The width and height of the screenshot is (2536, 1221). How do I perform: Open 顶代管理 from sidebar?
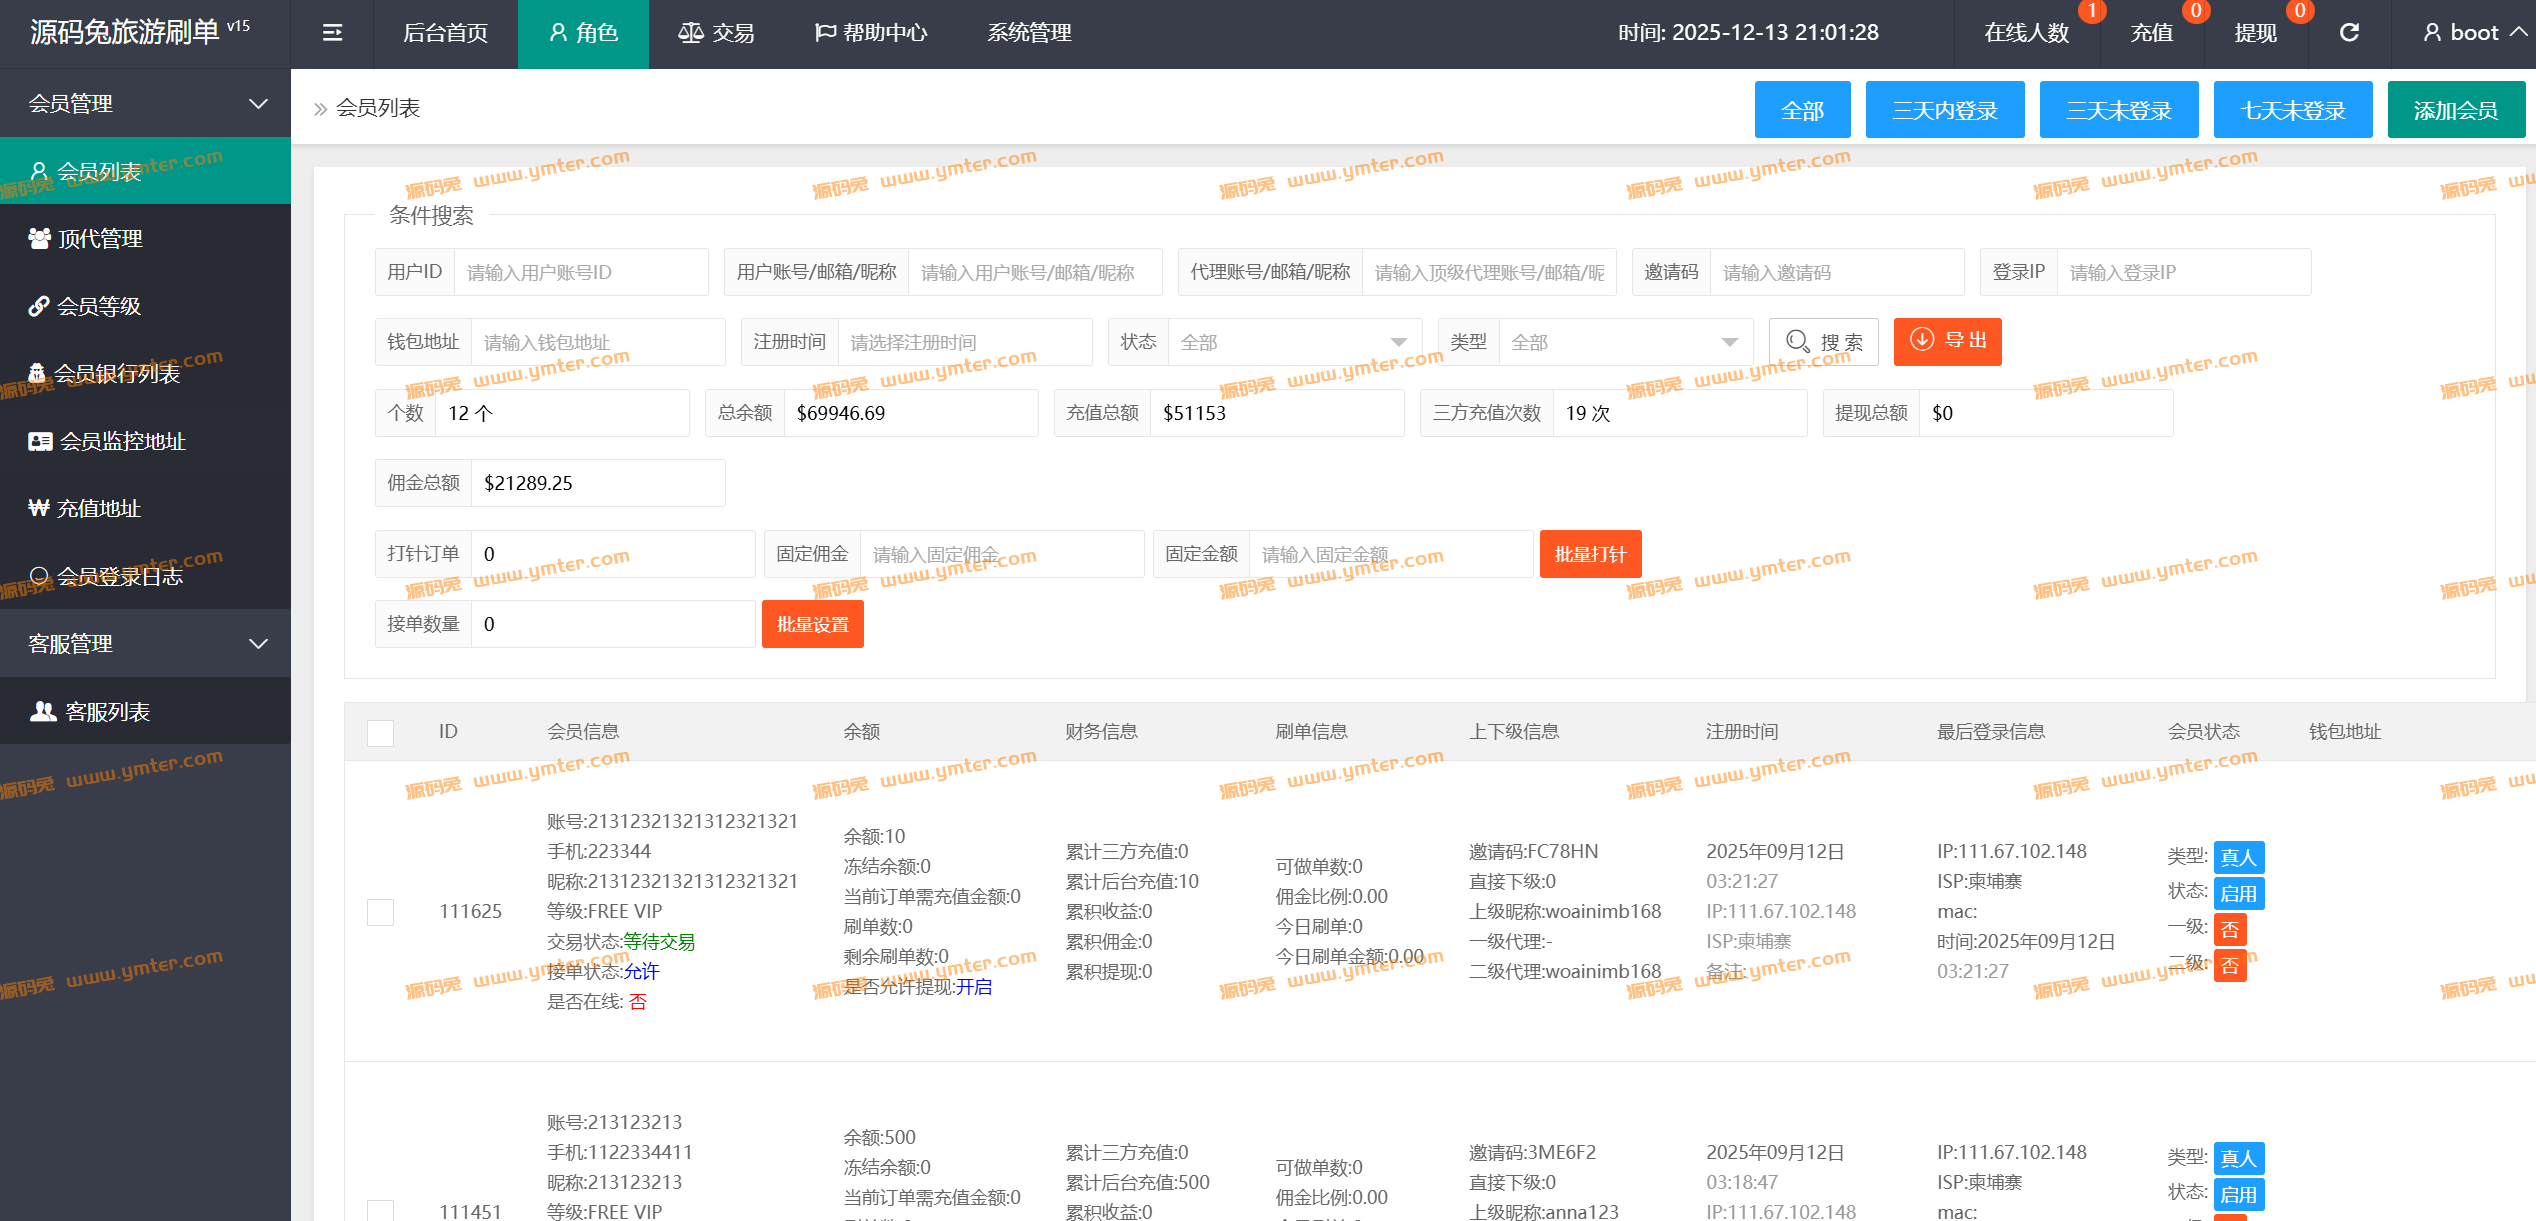click(100, 239)
